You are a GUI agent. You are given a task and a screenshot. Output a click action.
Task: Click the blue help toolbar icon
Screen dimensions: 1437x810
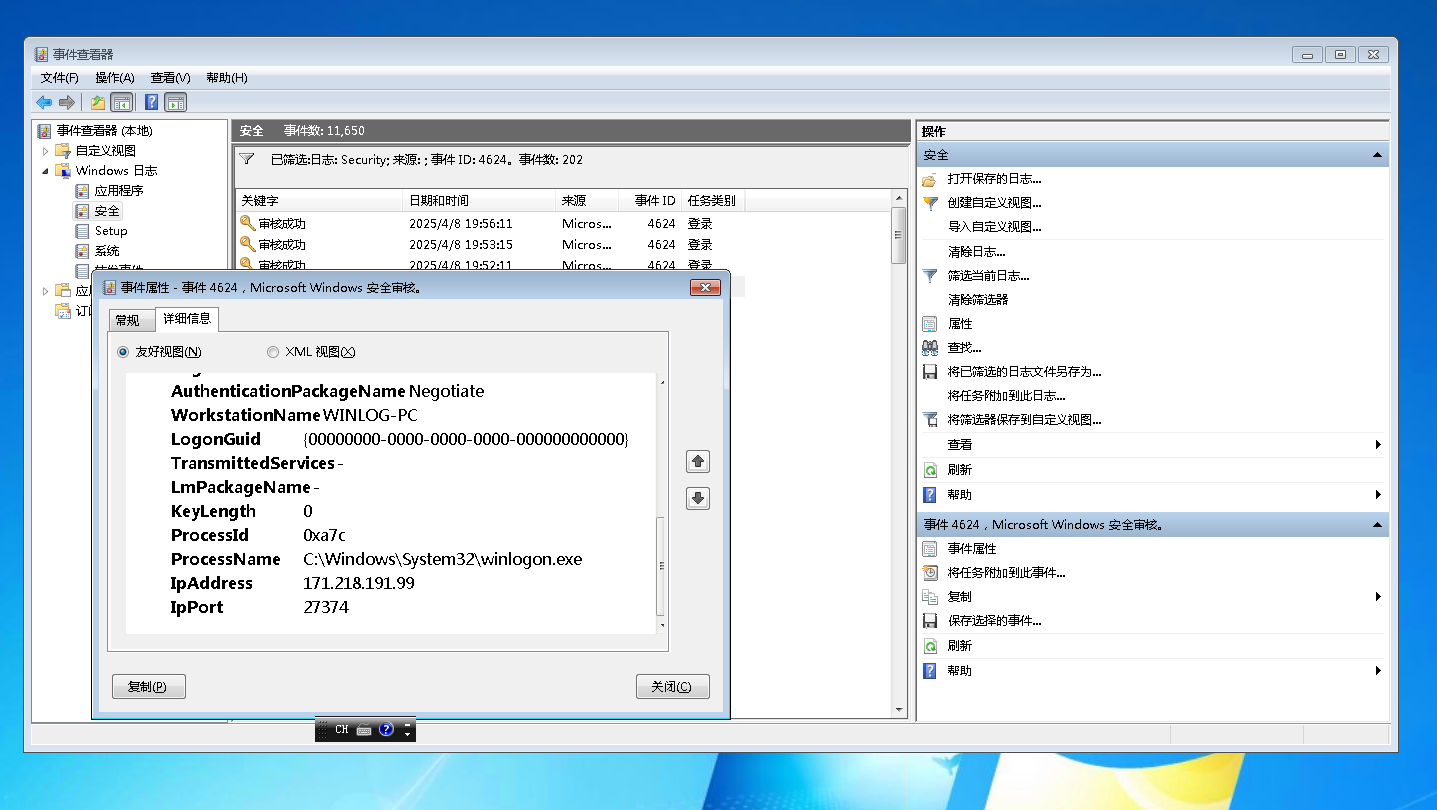click(151, 102)
